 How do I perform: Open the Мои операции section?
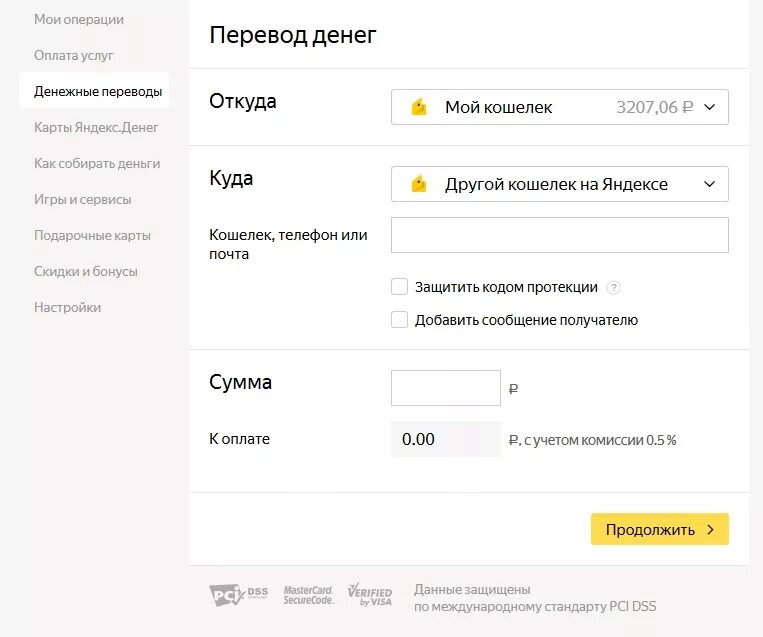(79, 19)
